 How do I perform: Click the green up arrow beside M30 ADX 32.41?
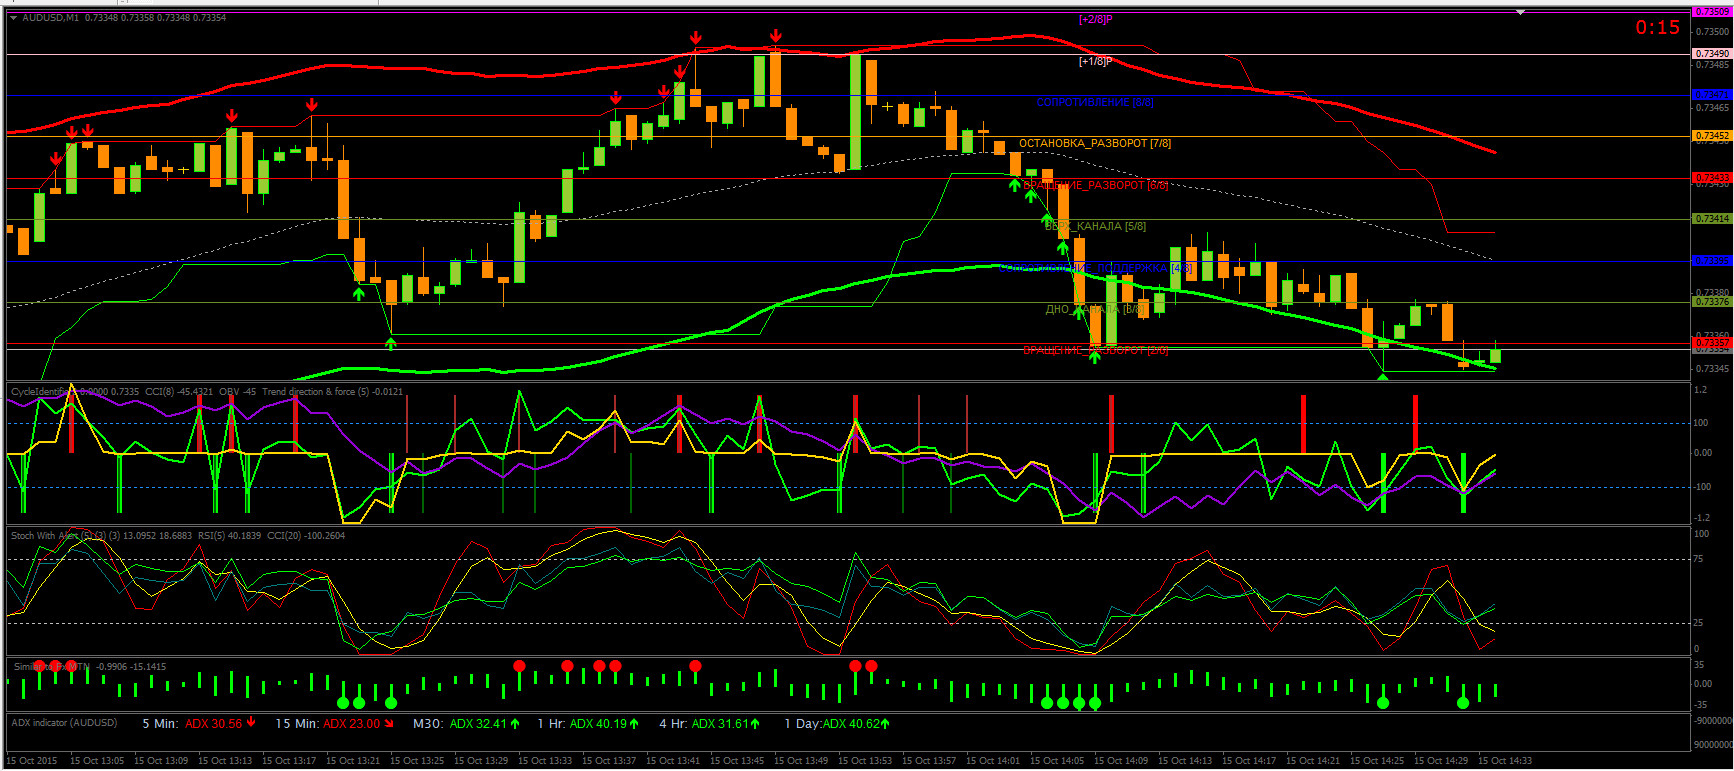(x=515, y=723)
